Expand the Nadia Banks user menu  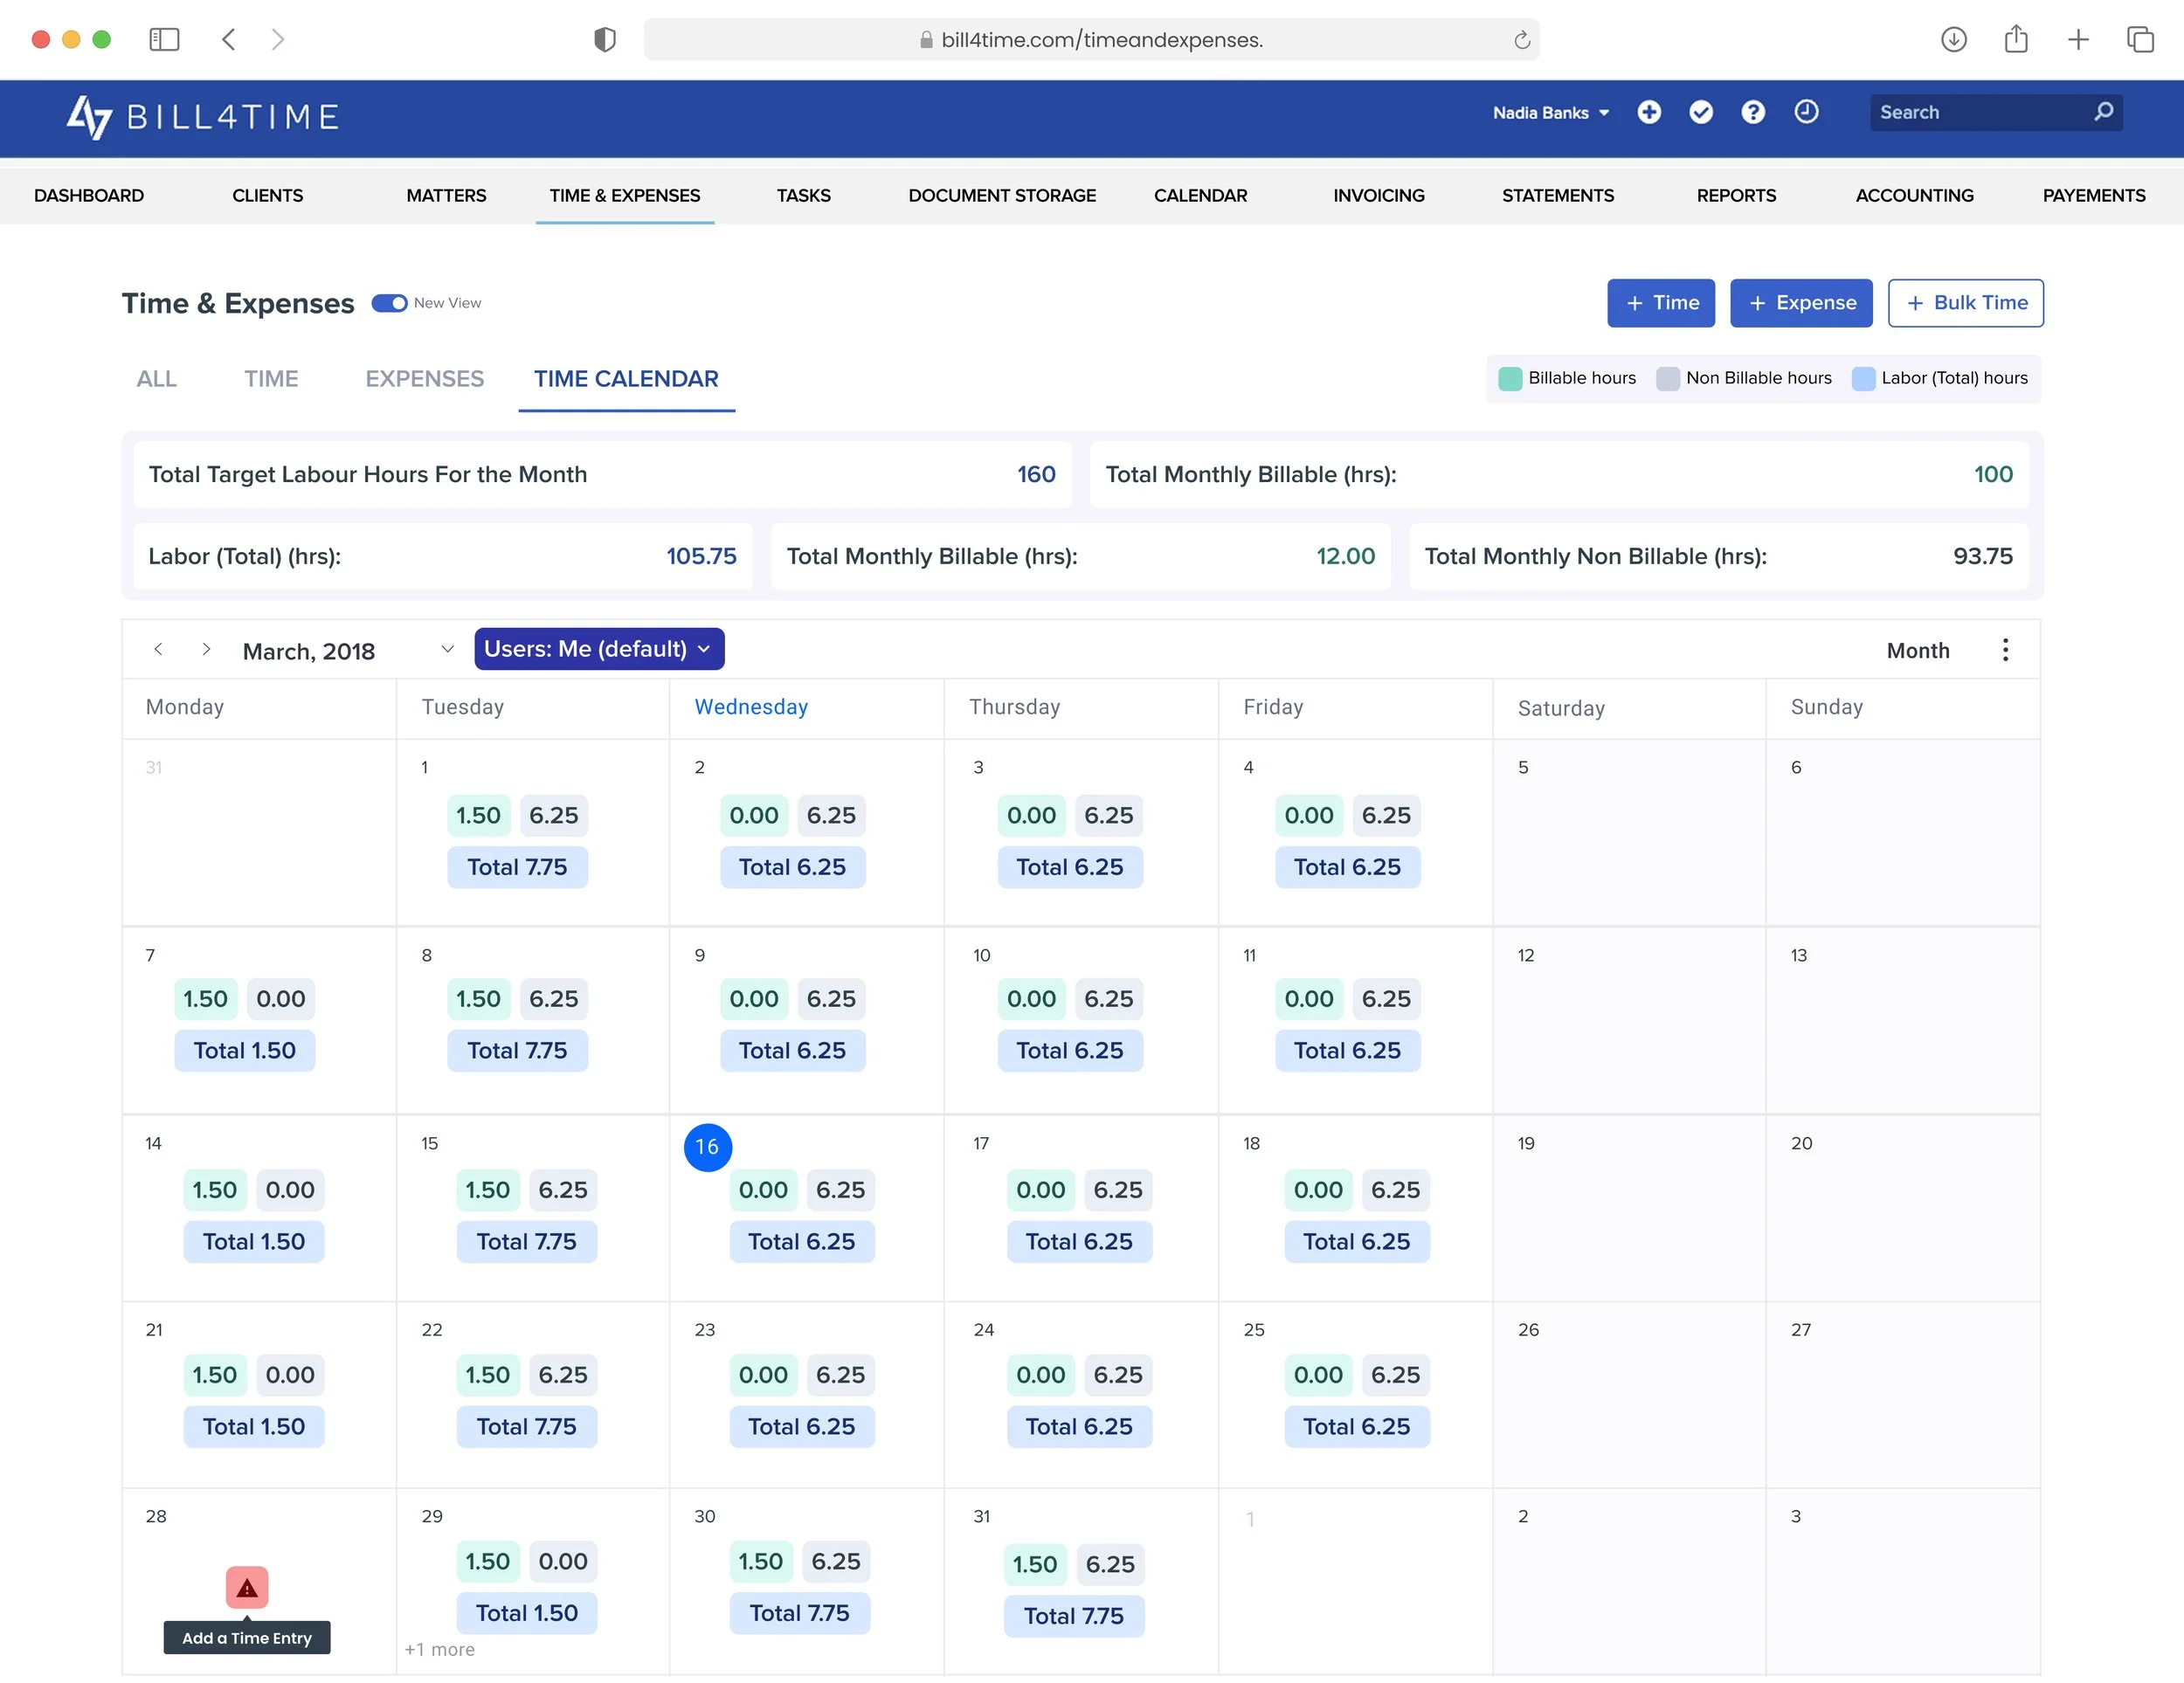1550,113
